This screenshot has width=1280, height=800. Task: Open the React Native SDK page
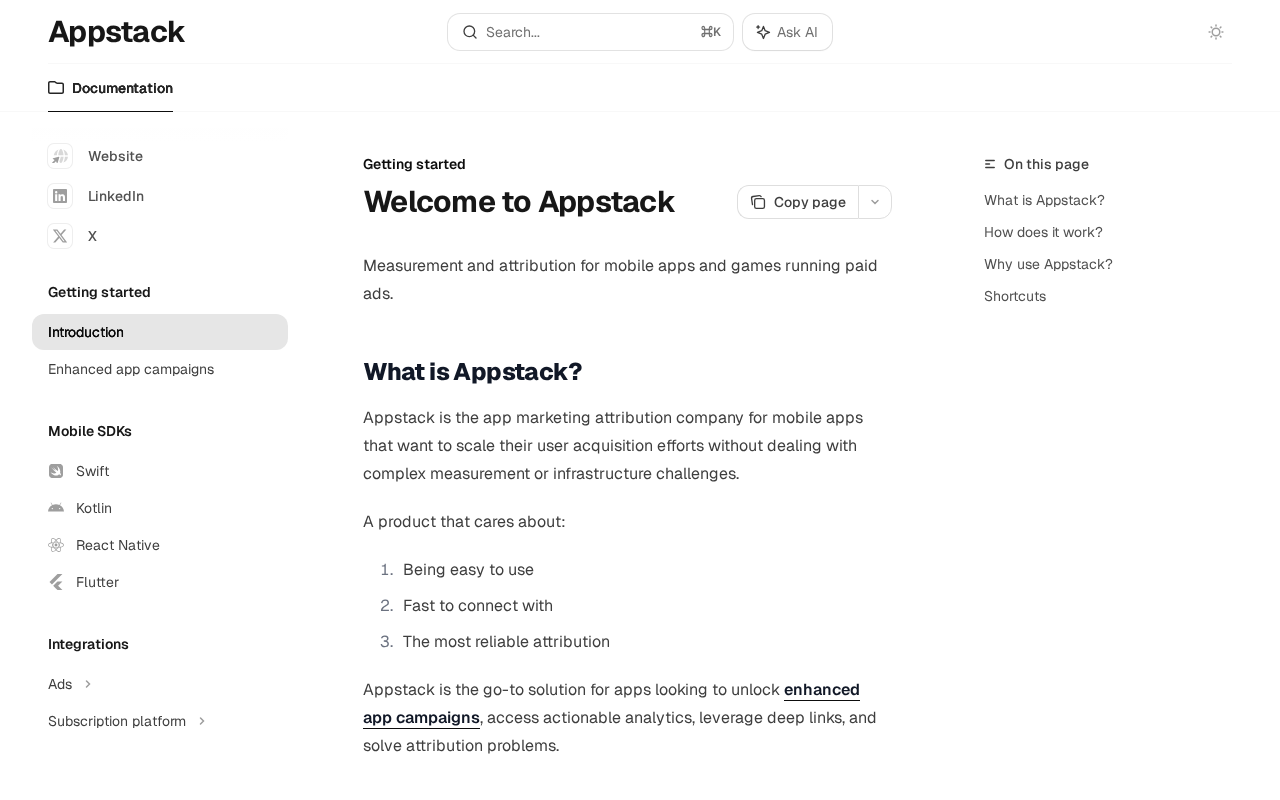pyautogui.click(x=117, y=545)
